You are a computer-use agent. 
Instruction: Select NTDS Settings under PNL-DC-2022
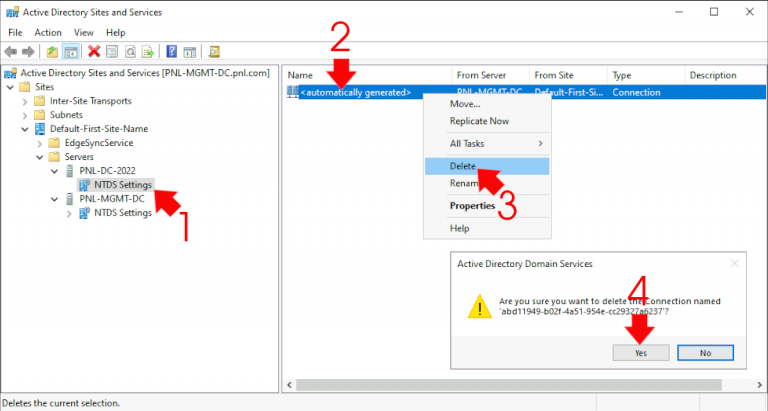122,185
